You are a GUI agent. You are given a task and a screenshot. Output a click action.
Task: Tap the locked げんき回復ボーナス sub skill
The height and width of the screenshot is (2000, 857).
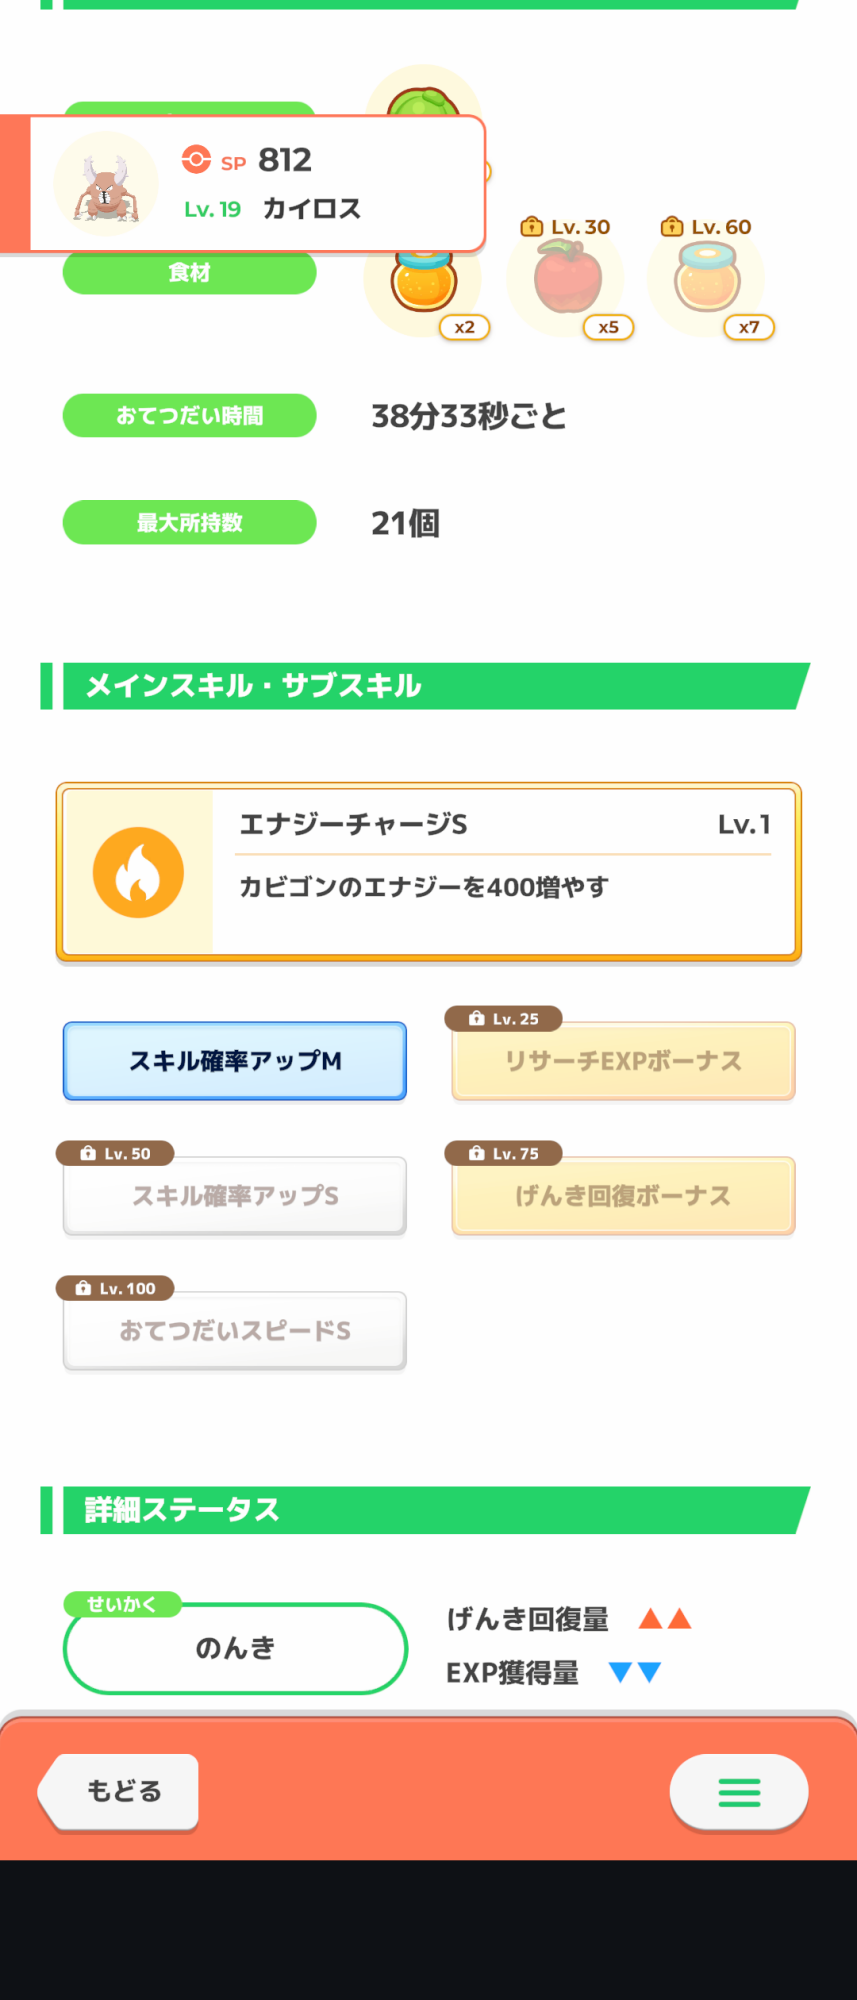coord(623,1196)
